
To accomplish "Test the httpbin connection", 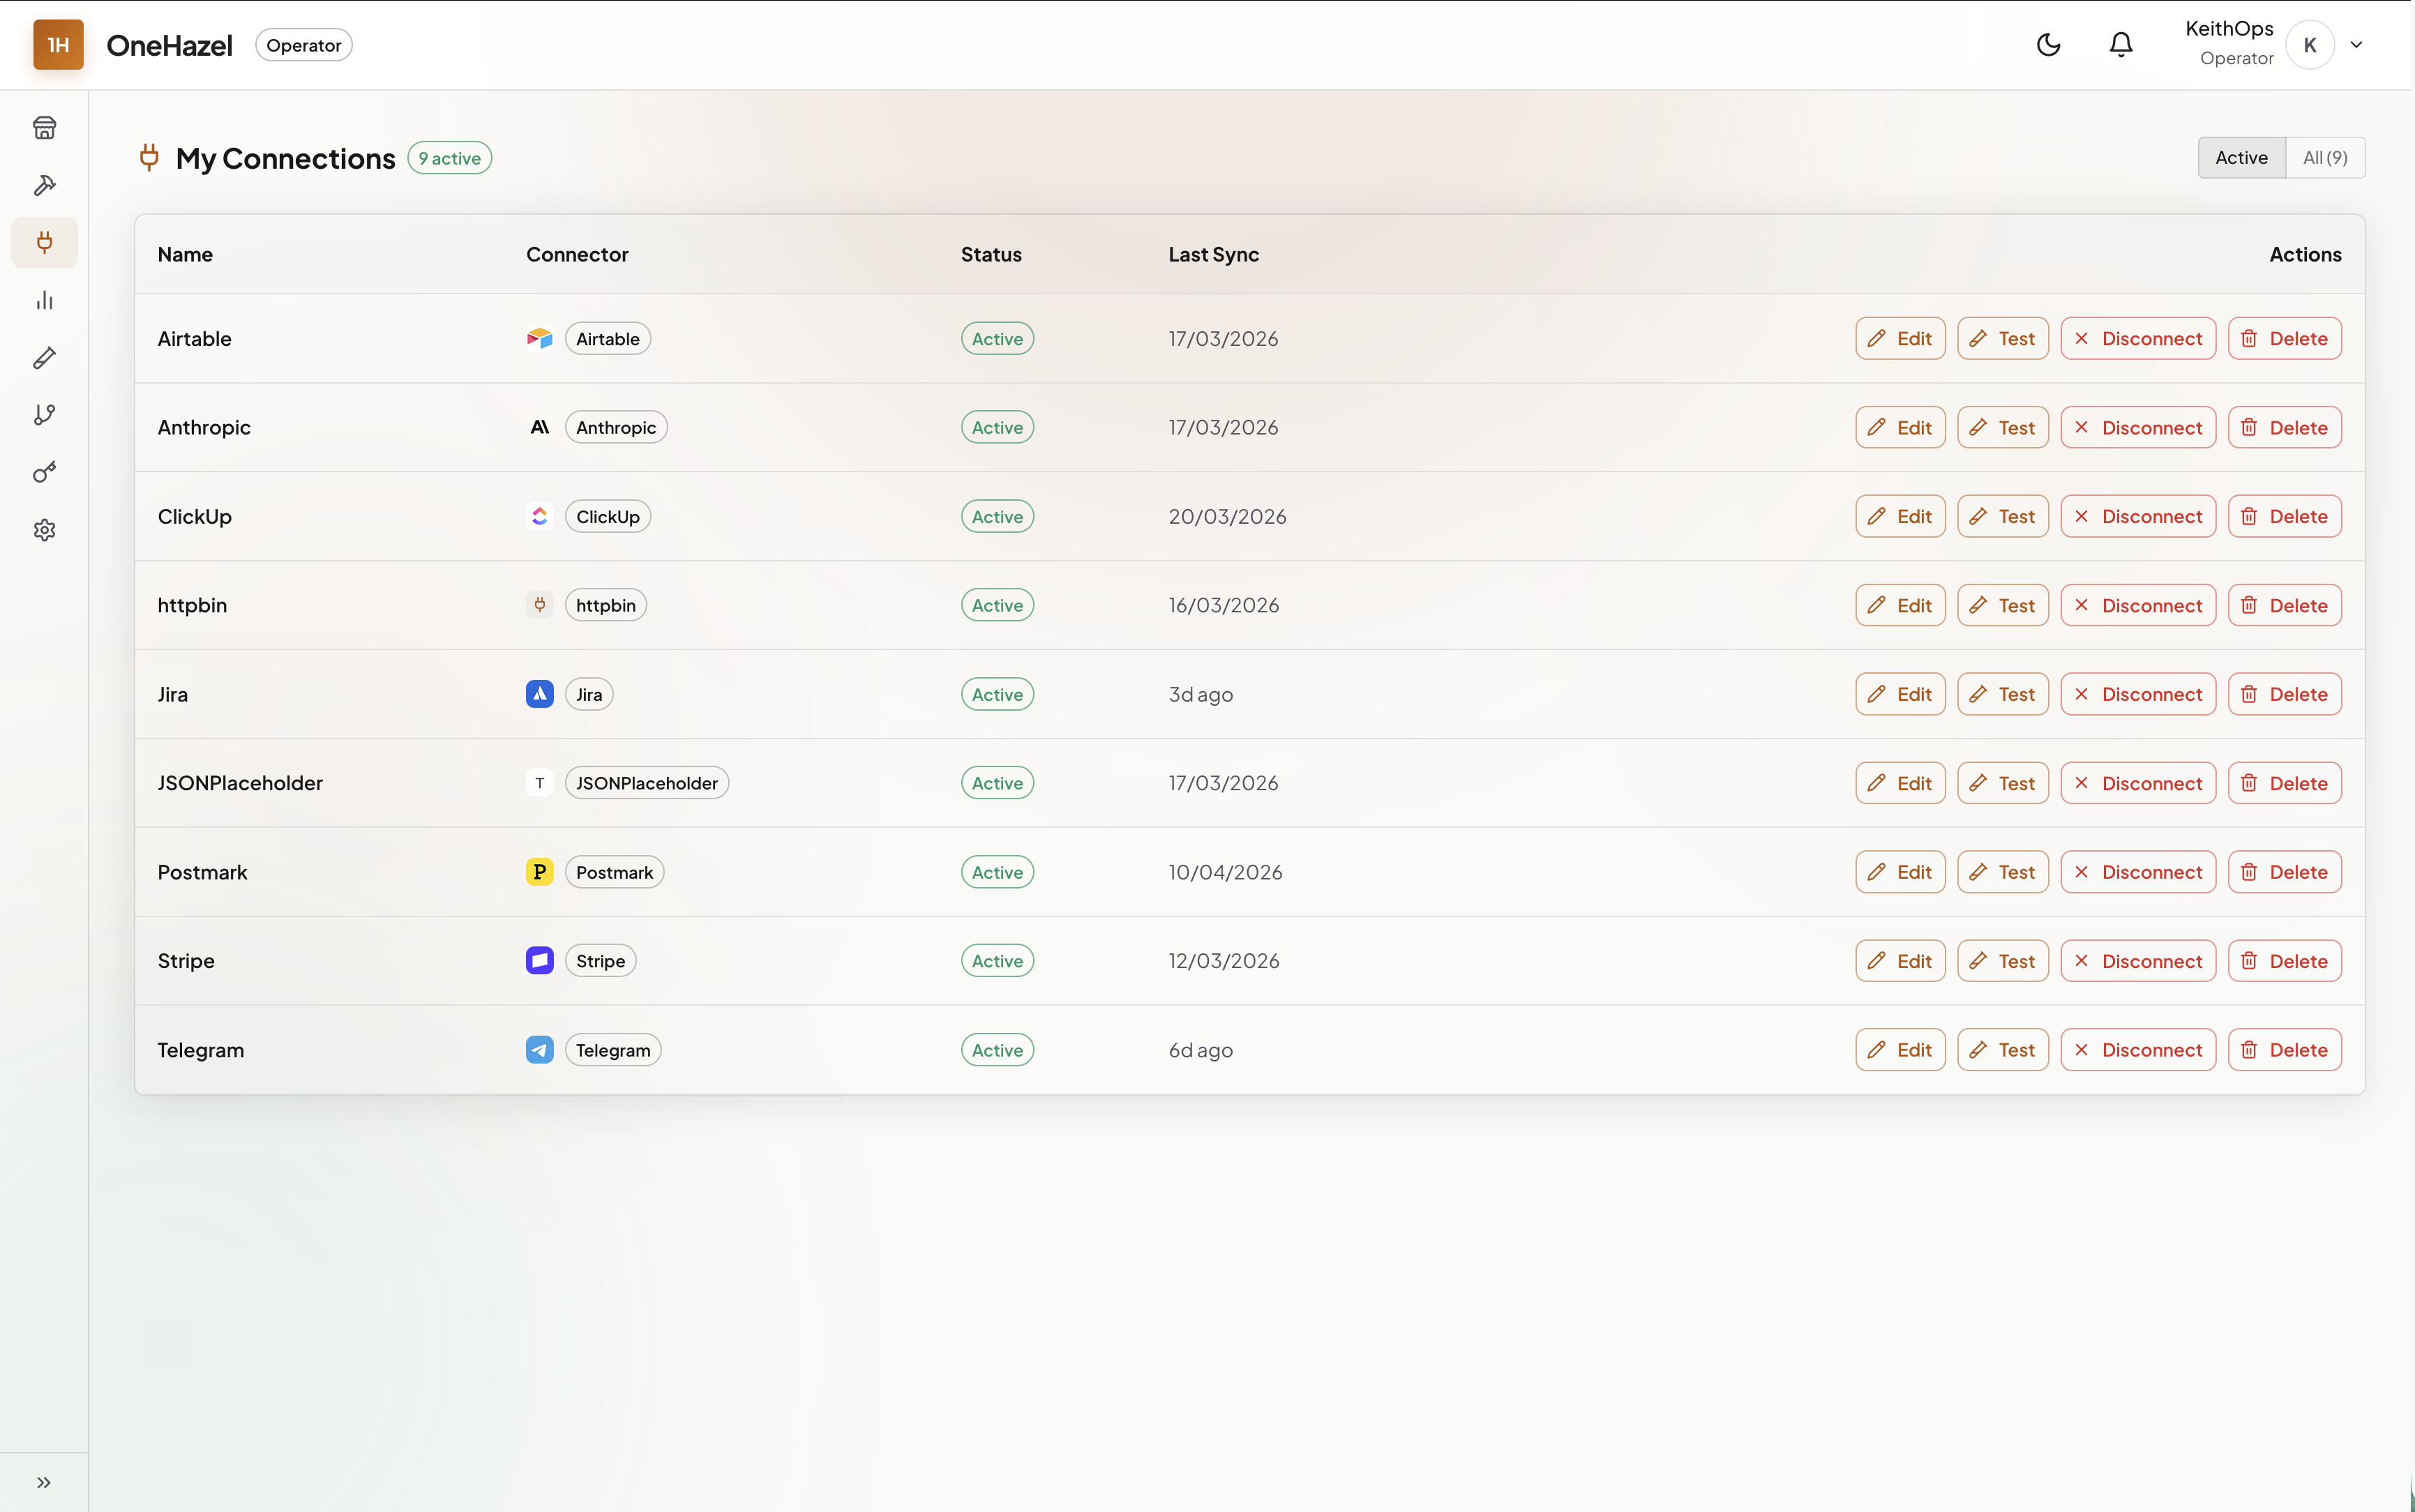I will pos(2002,605).
